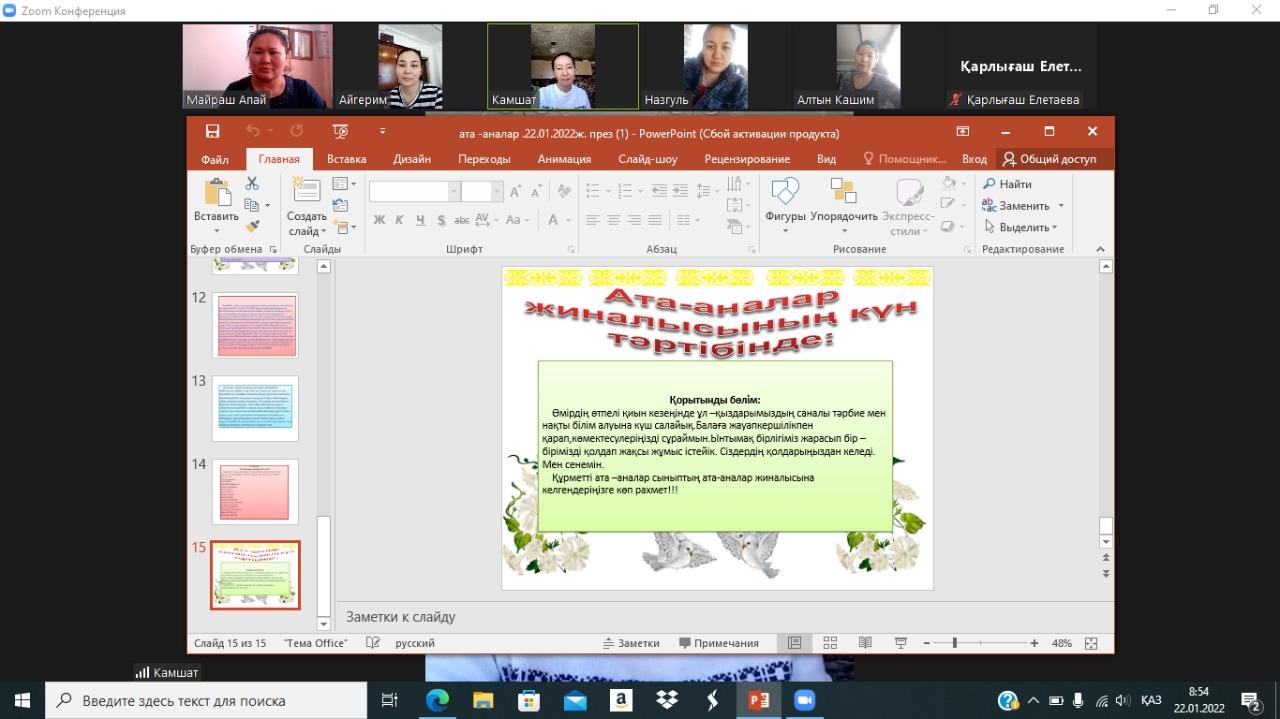The height and width of the screenshot is (719, 1280).
Task: Switch to the Вставка tab
Action: click(x=346, y=159)
